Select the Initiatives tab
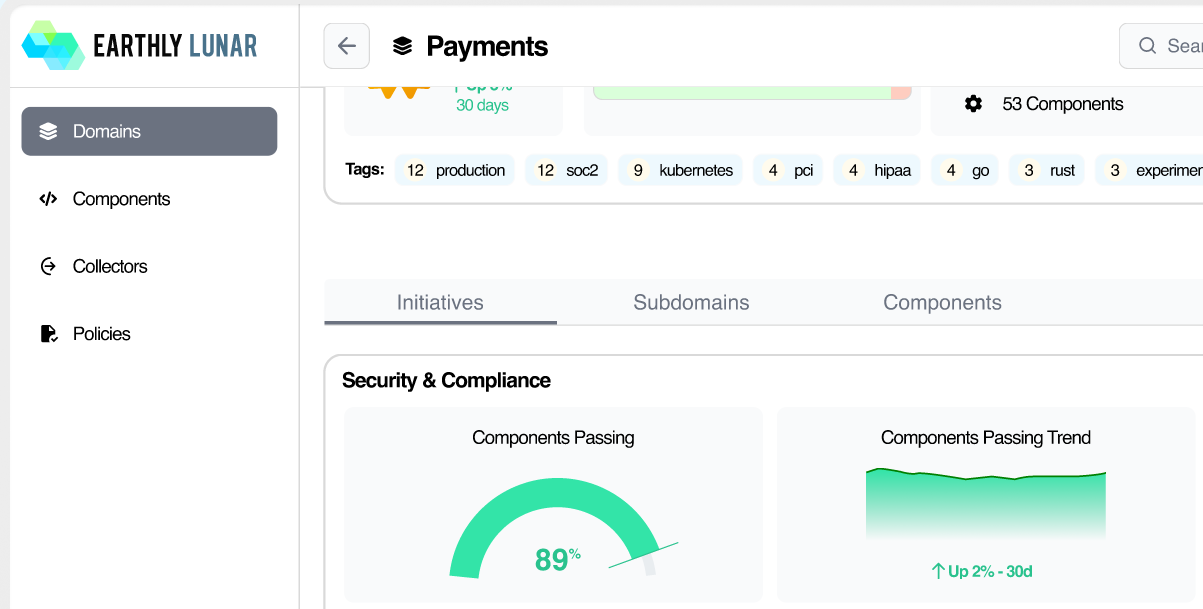The height and width of the screenshot is (609, 1203). (x=440, y=302)
